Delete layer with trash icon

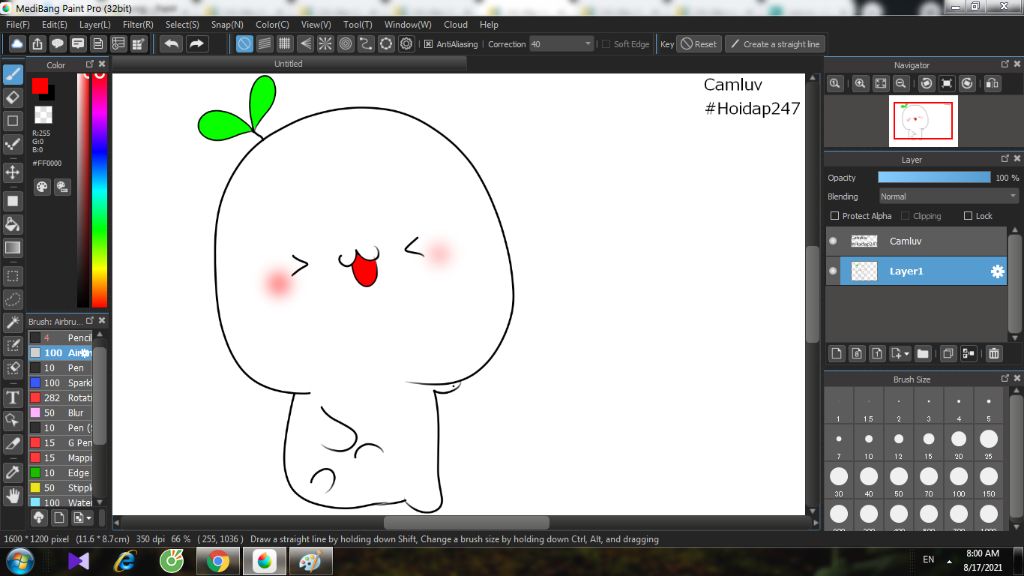click(994, 353)
